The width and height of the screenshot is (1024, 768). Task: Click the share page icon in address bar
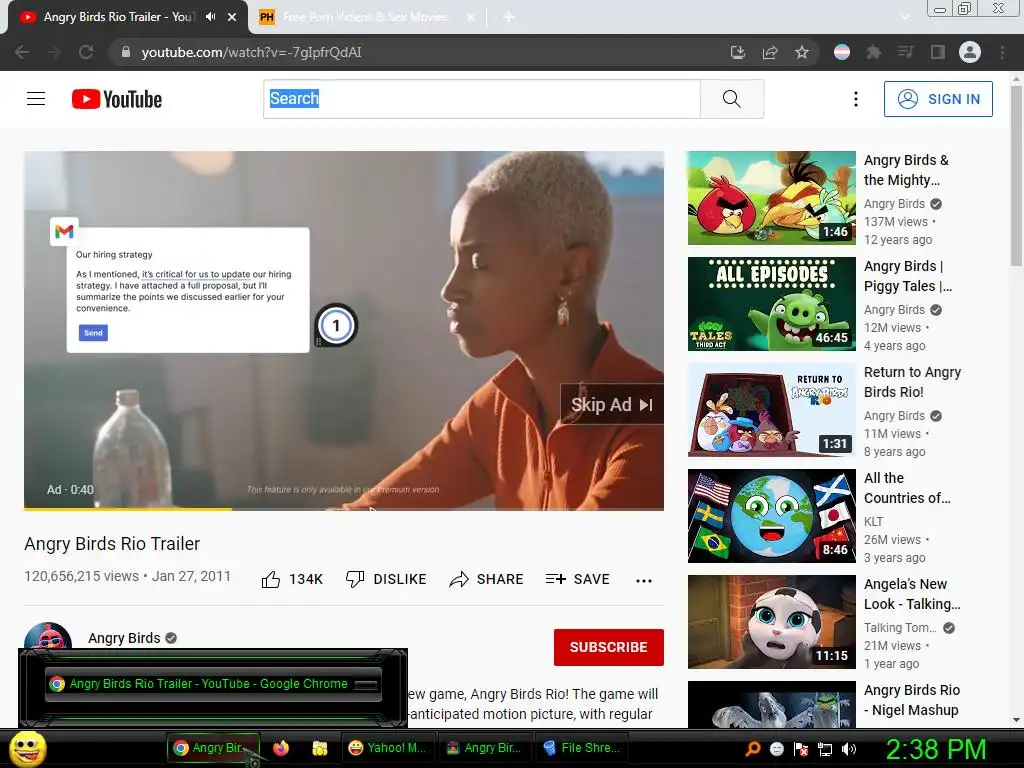pyautogui.click(x=770, y=52)
